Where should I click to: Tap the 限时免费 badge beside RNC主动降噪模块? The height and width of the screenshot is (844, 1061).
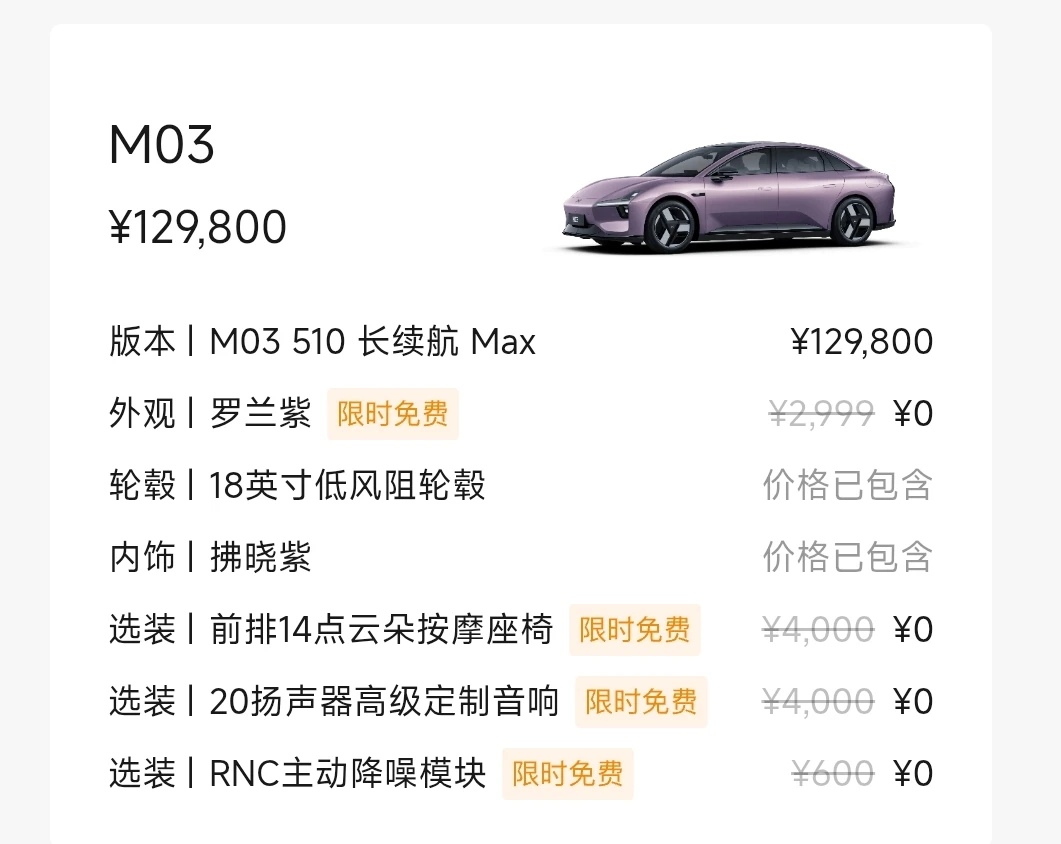[568, 774]
